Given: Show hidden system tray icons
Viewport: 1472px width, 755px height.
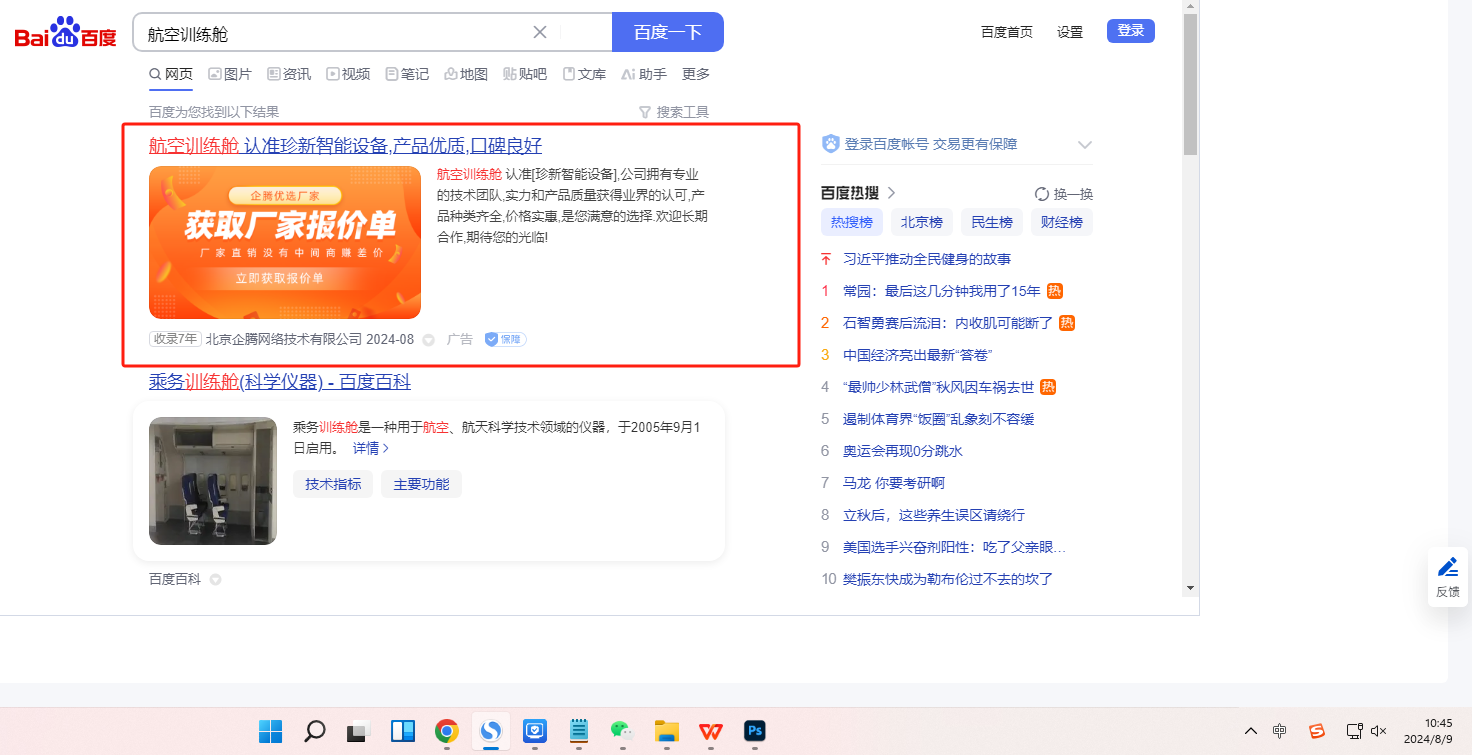Looking at the screenshot, I should (x=1250, y=731).
